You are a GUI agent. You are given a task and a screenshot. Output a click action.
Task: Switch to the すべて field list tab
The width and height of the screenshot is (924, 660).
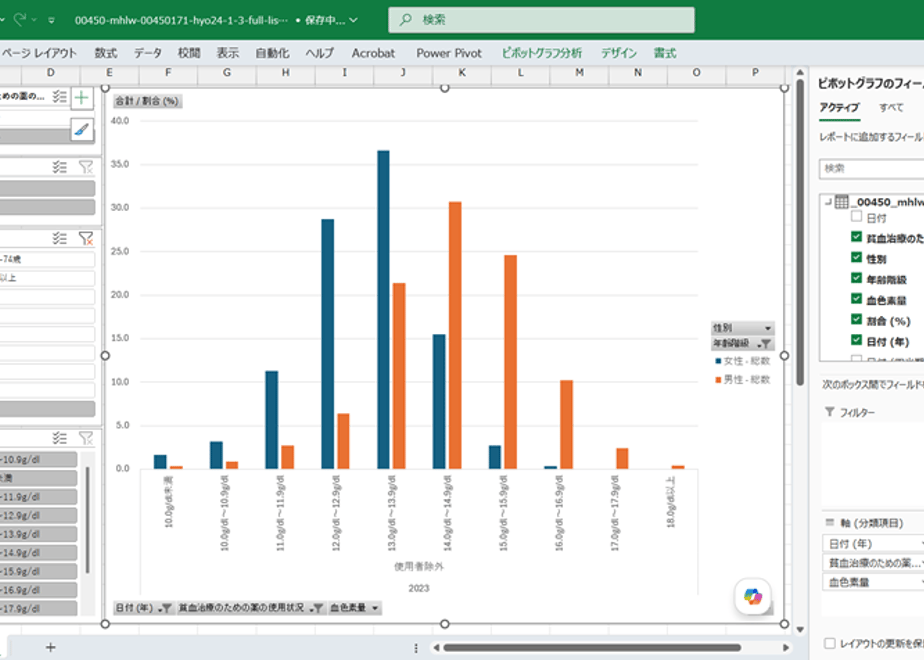coord(891,107)
